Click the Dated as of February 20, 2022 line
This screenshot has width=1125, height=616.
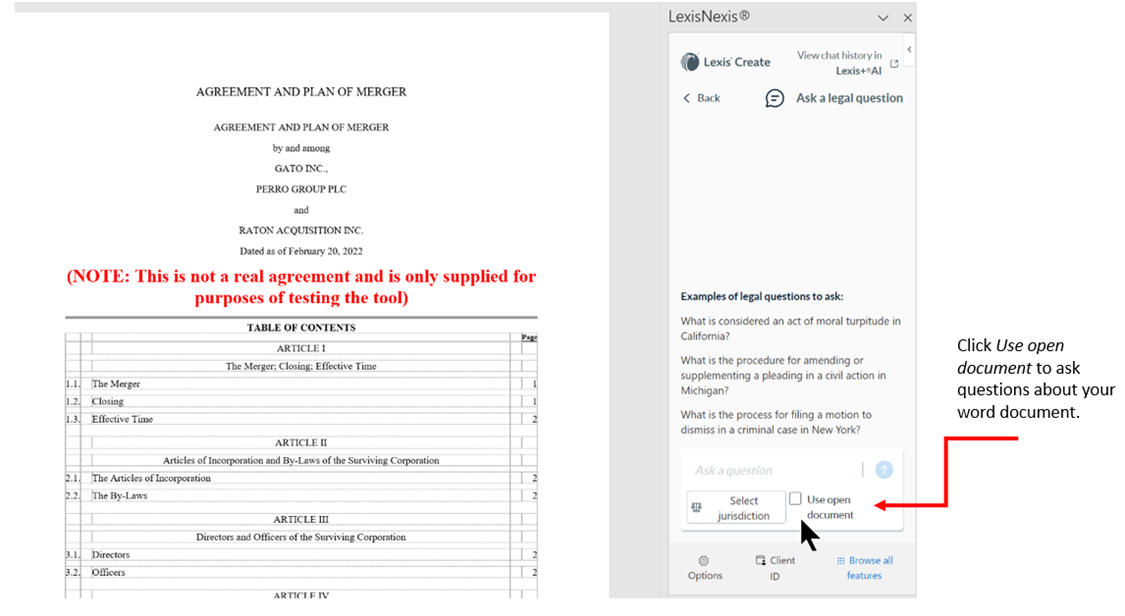pos(301,252)
